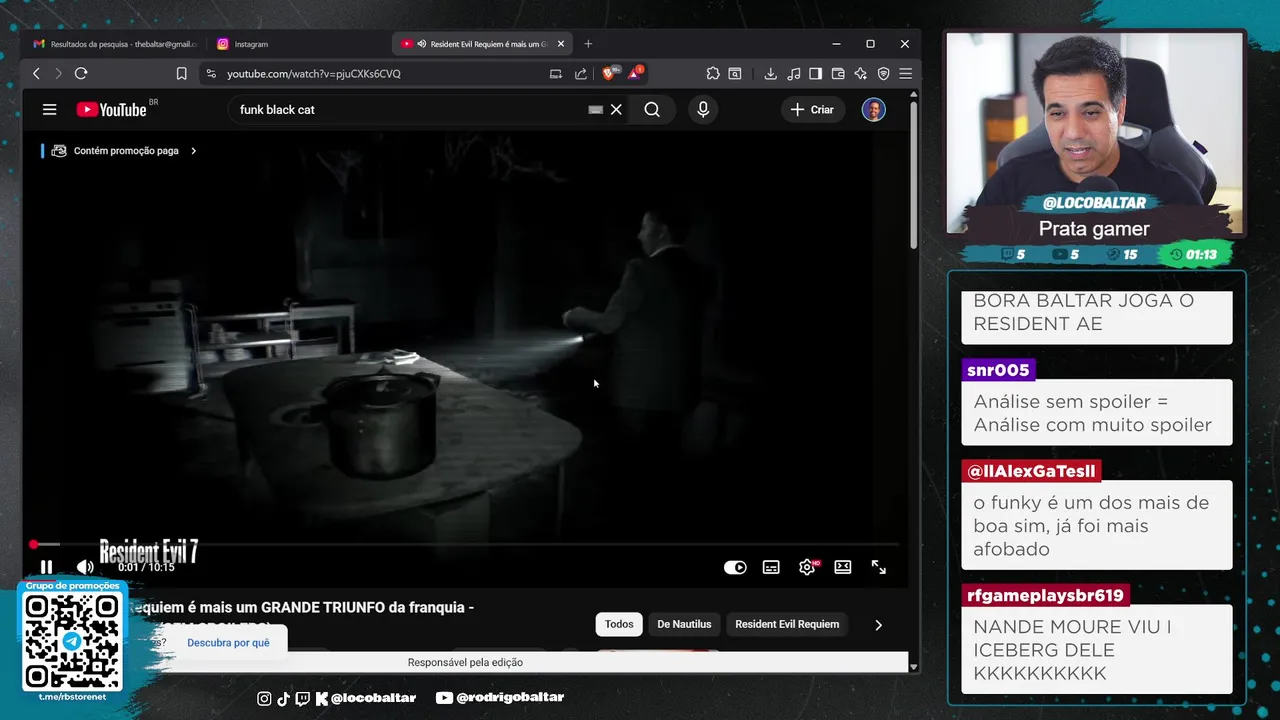The width and height of the screenshot is (1280, 720).
Task: Click the '@LOCOBALTAR' webcam label
Action: (x=1094, y=202)
